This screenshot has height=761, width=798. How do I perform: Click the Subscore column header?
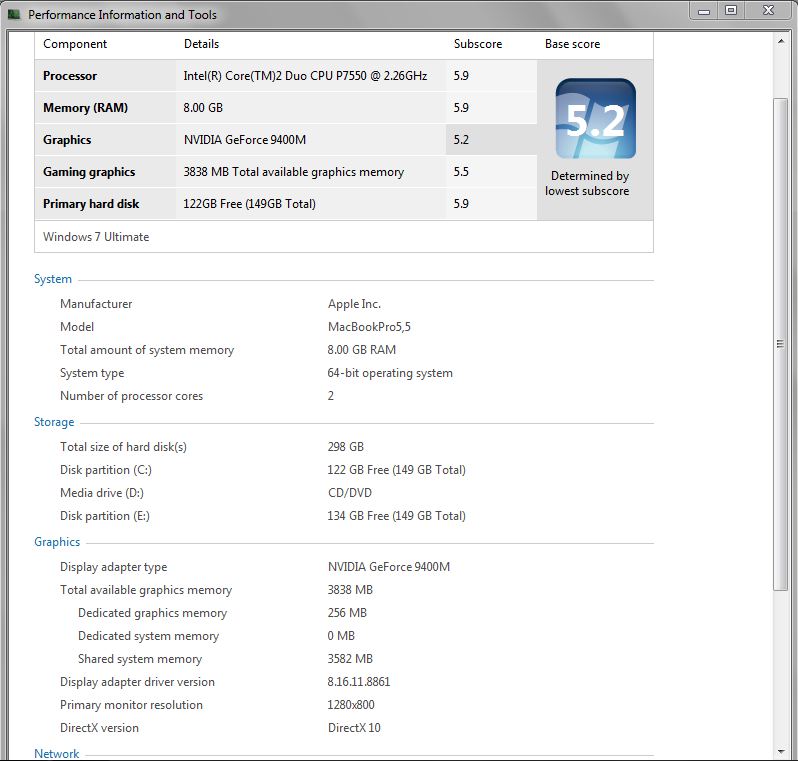point(478,44)
